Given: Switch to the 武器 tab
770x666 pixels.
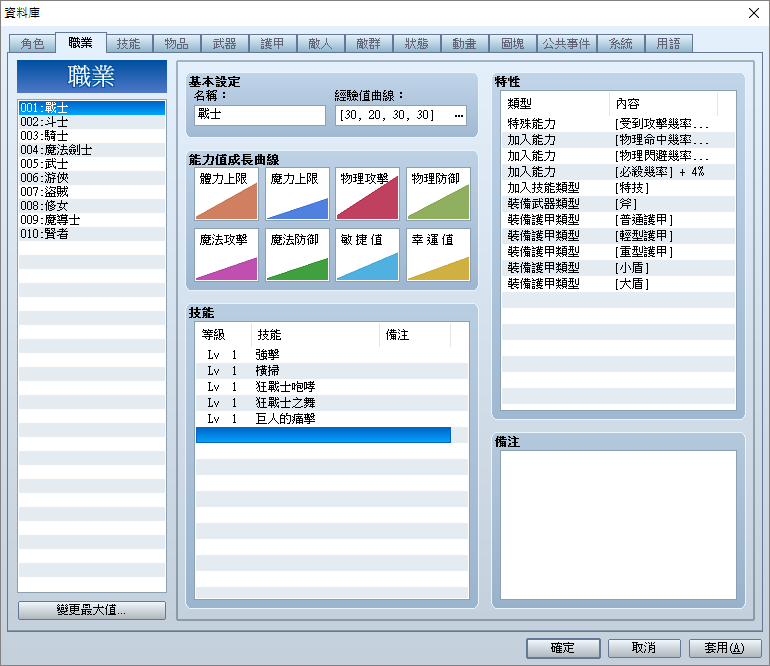Looking at the screenshot, I should pos(225,44).
